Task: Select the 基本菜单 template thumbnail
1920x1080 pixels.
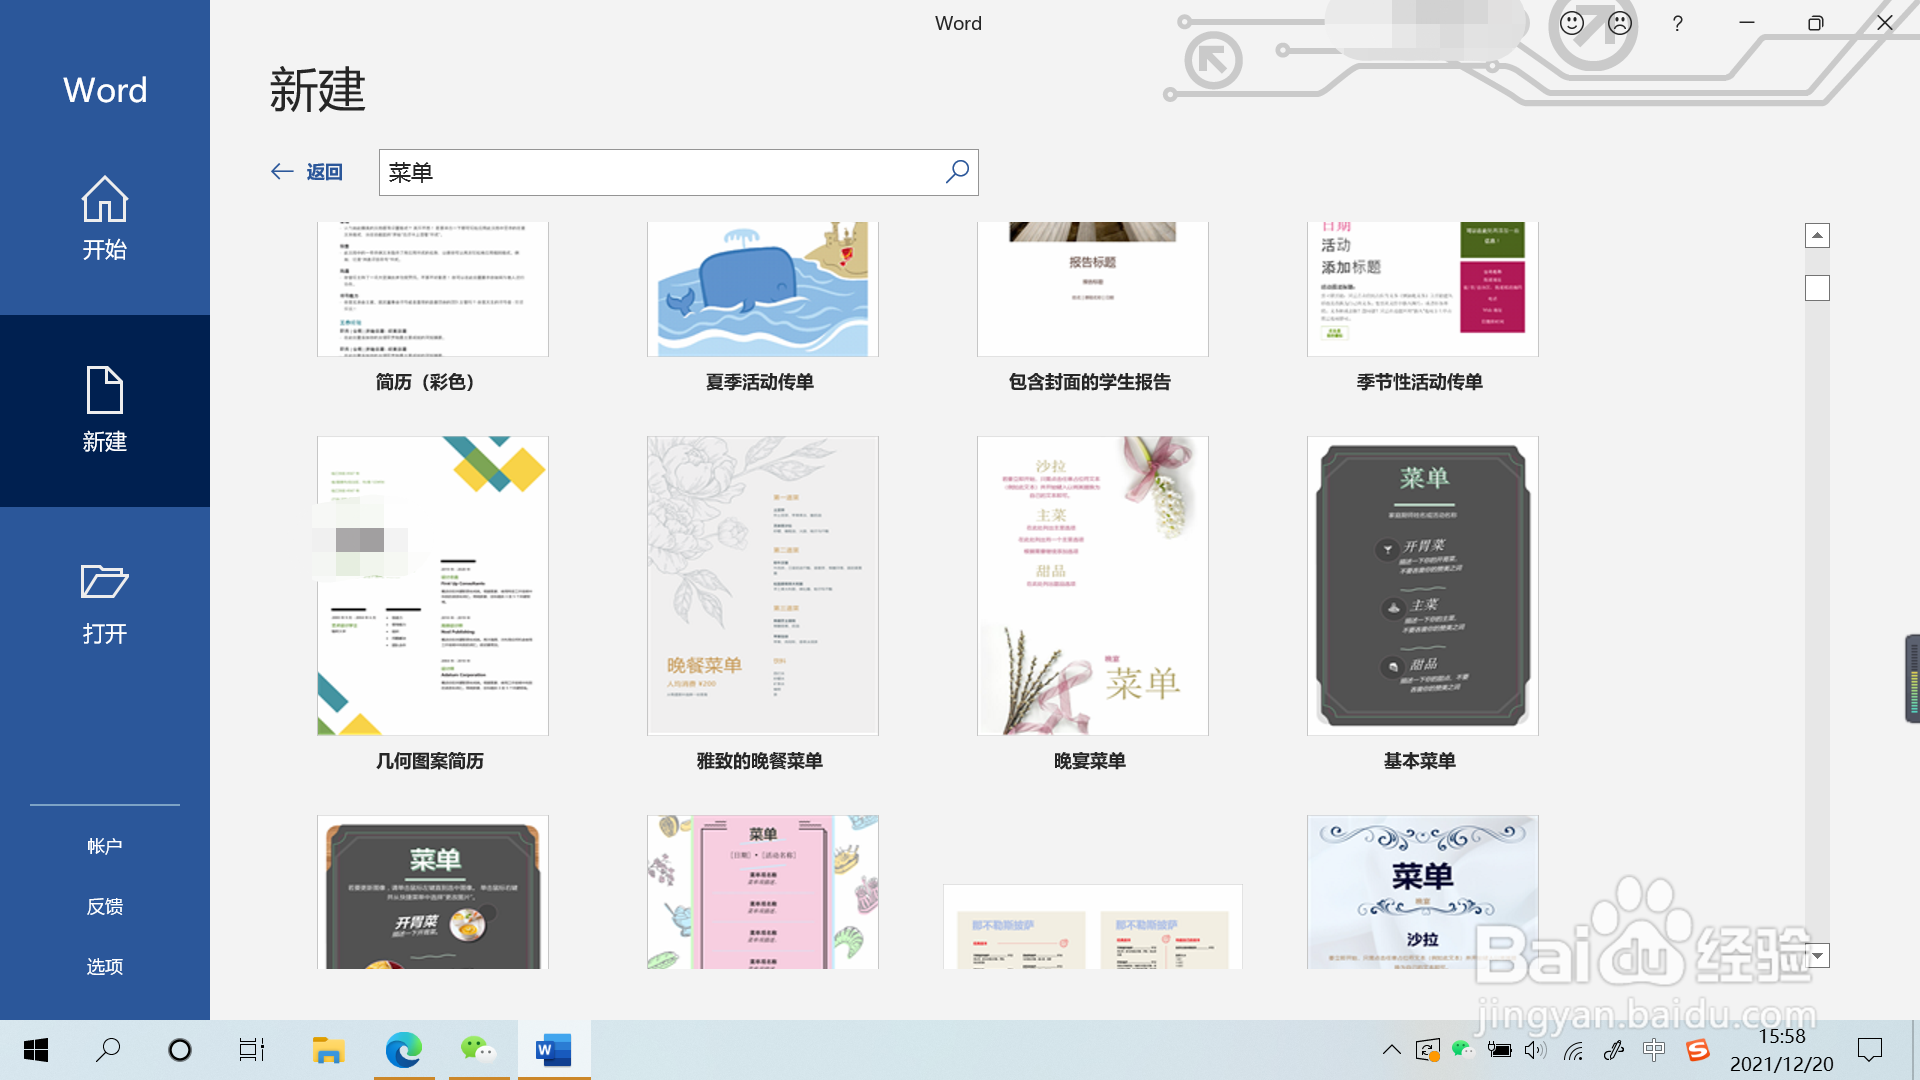Action: click(x=1422, y=586)
